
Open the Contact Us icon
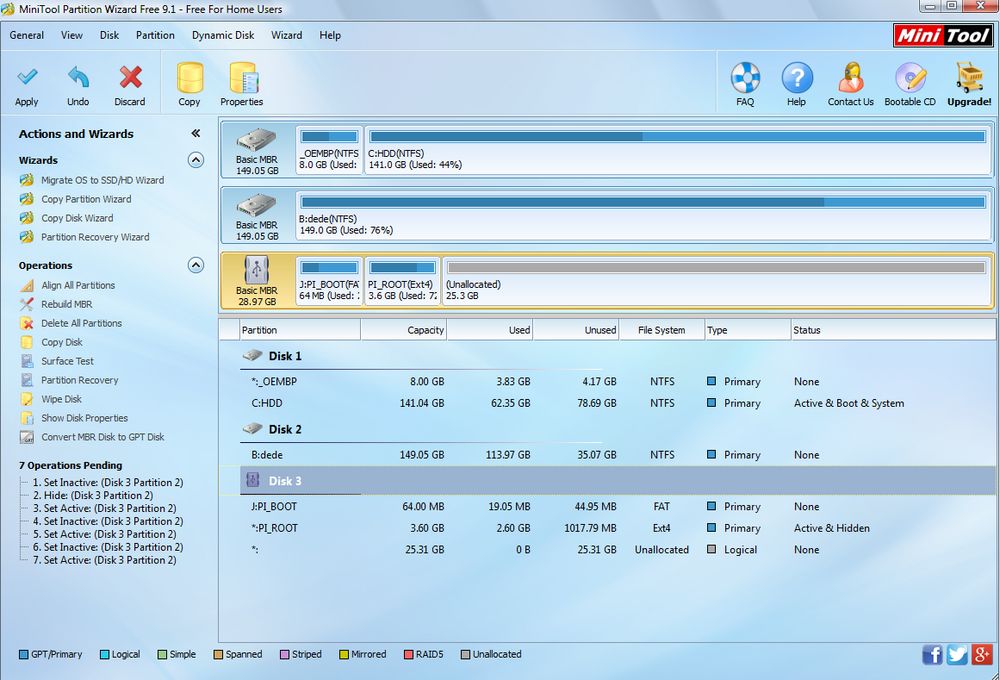pyautogui.click(x=851, y=78)
